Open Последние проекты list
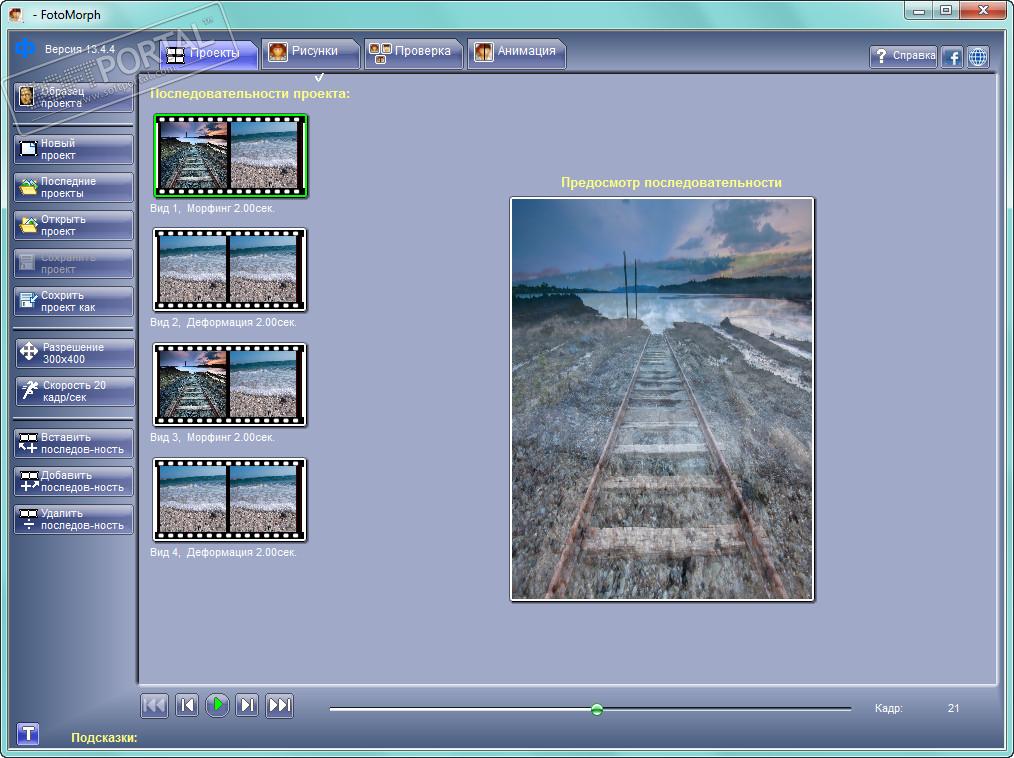Image resolution: width=1014 pixels, height=758 pixels. [73, 188]
